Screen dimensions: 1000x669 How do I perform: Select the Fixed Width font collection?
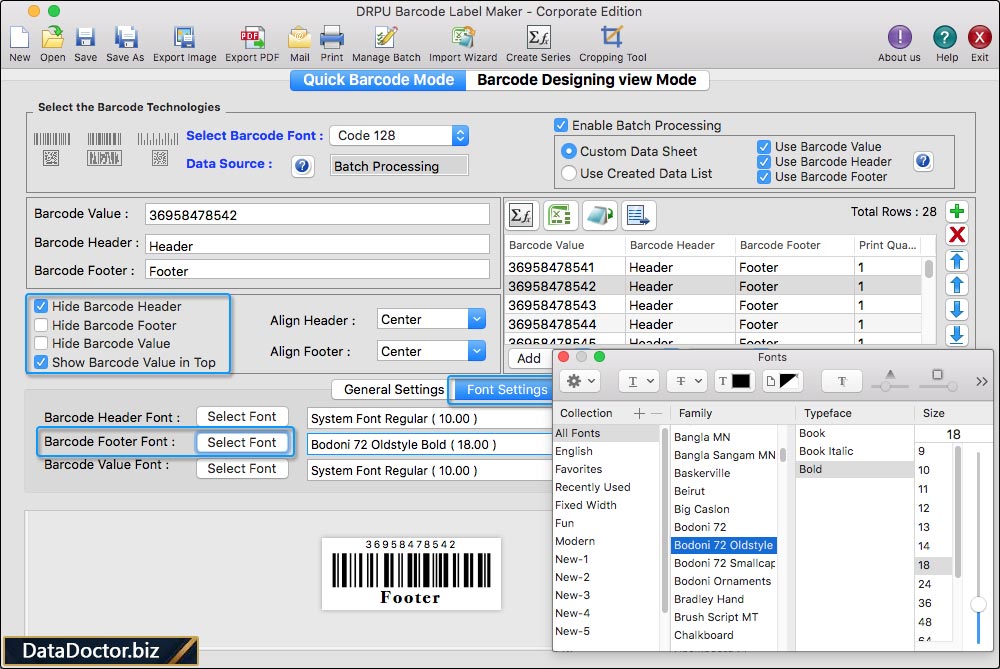pyautogui.click(x=585, y=505)
